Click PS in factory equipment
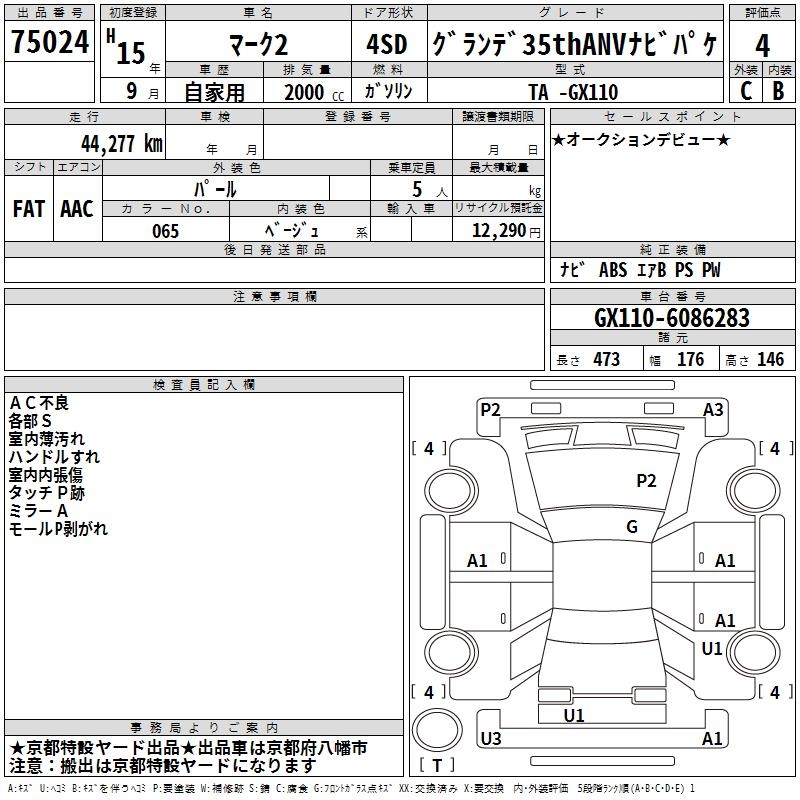Screen dimensions: 800x800 point(684,270)
